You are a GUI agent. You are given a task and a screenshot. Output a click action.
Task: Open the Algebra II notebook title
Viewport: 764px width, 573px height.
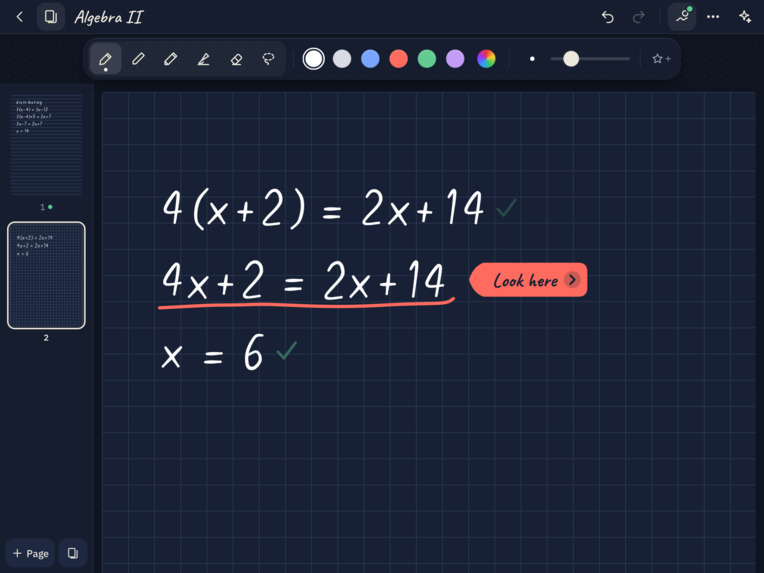point(109,18)
